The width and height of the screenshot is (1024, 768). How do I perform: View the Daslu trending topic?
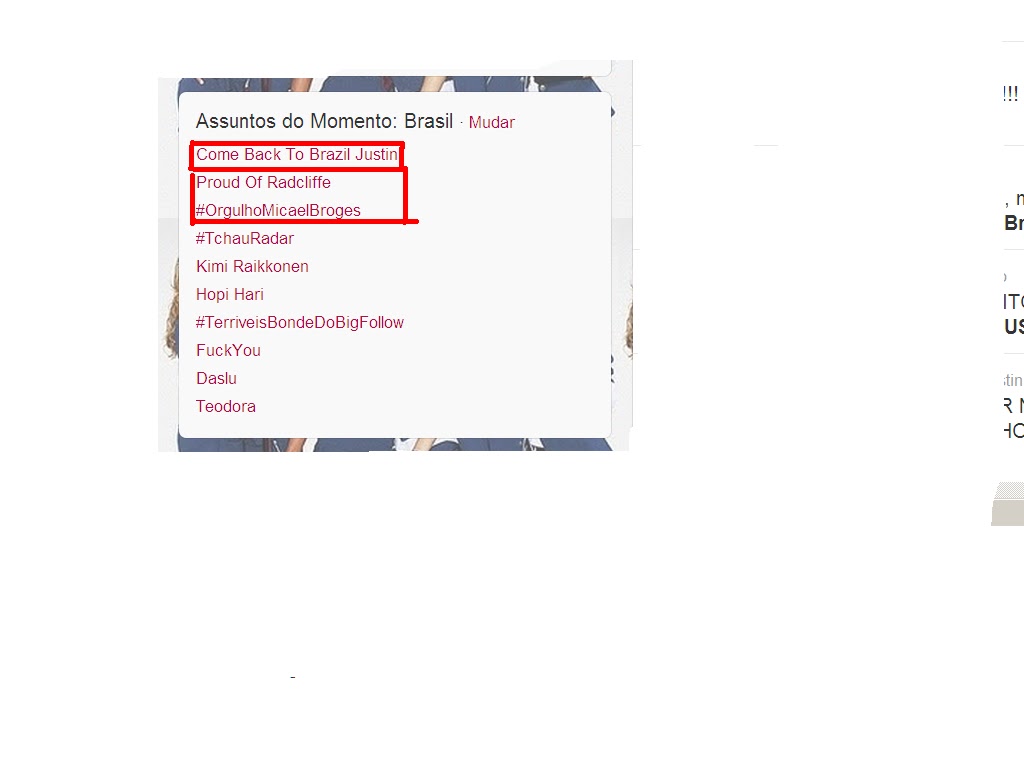216,379
